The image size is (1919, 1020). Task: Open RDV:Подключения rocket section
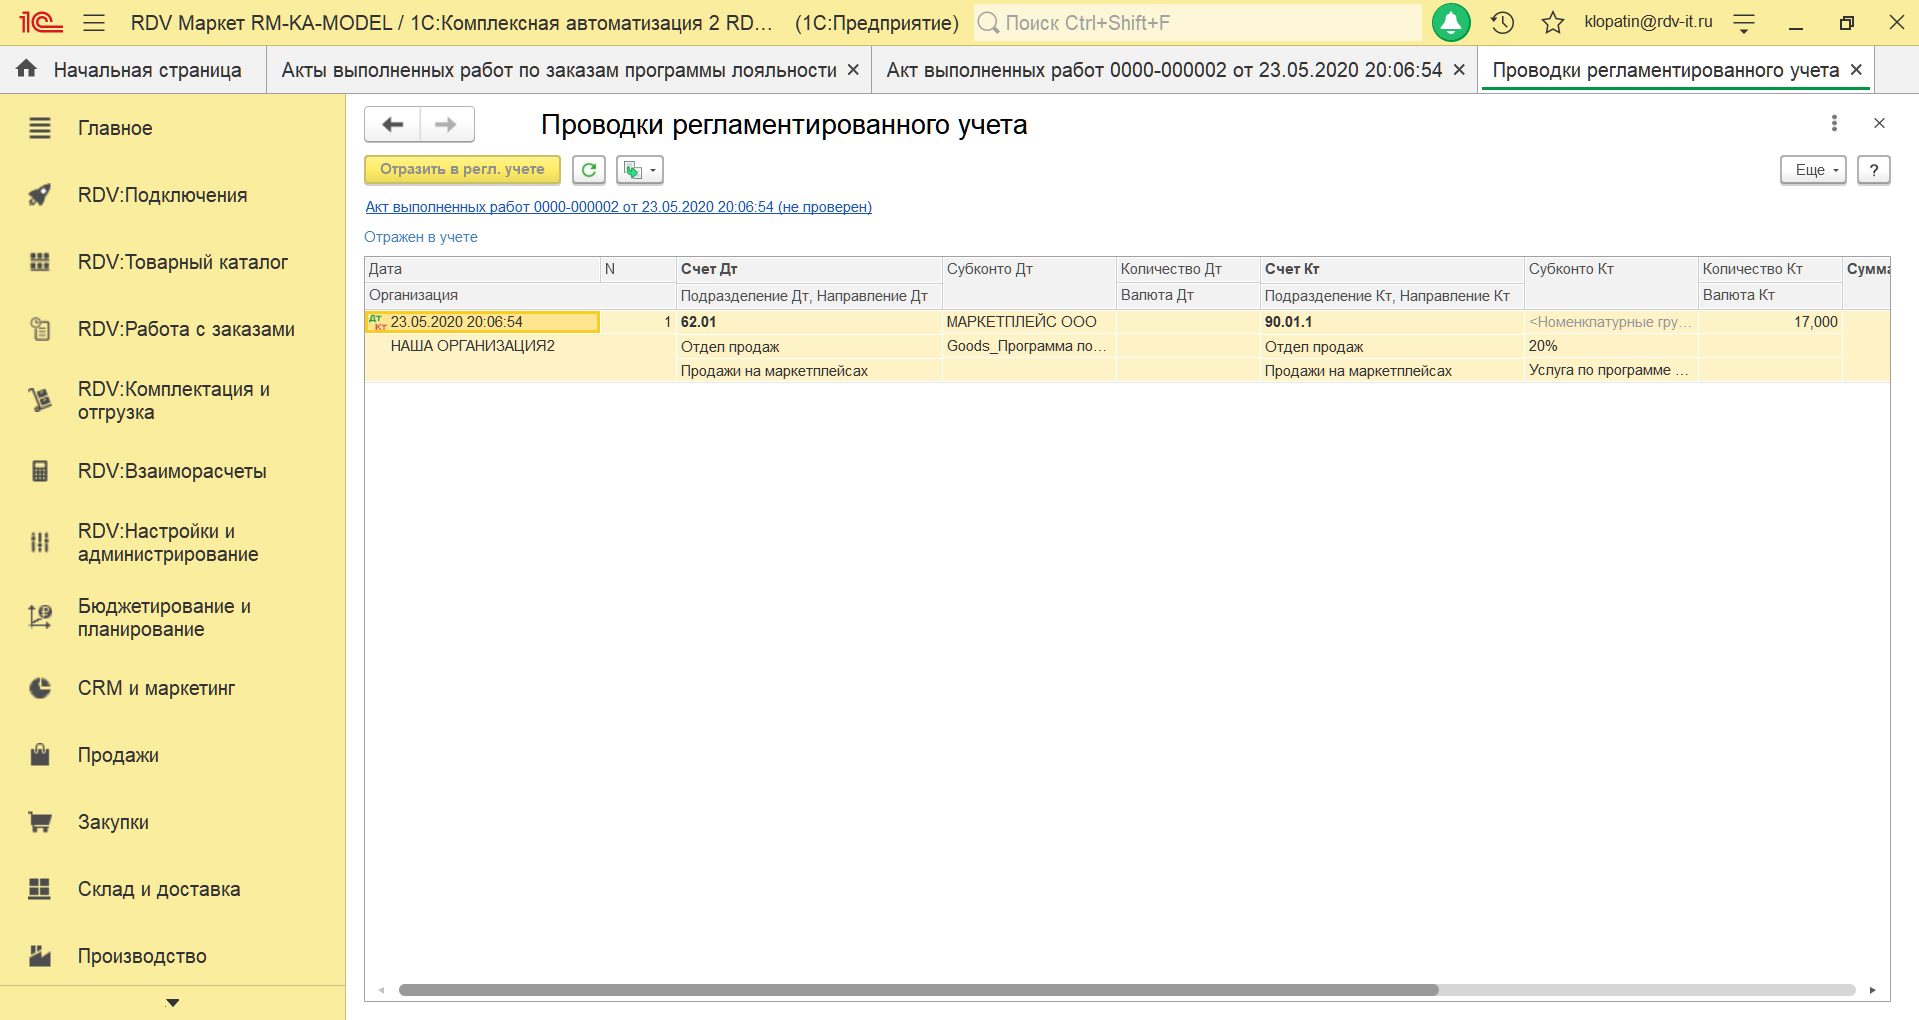[x=162, y=195]
